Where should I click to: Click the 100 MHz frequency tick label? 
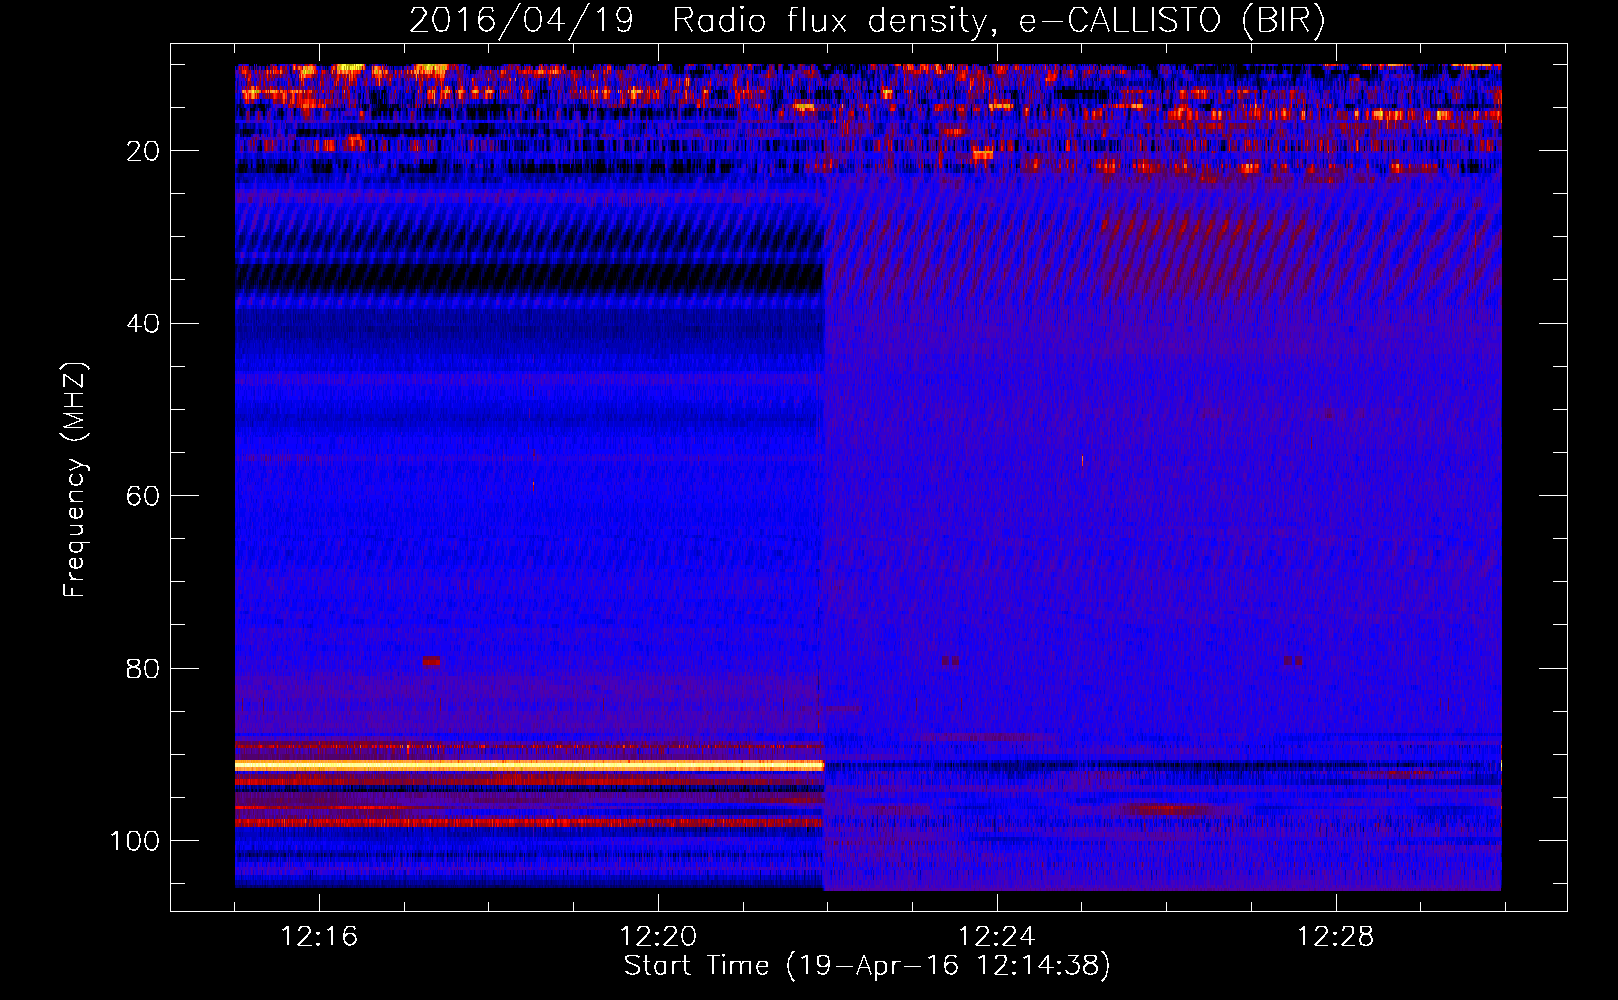(x=135, y=841)
